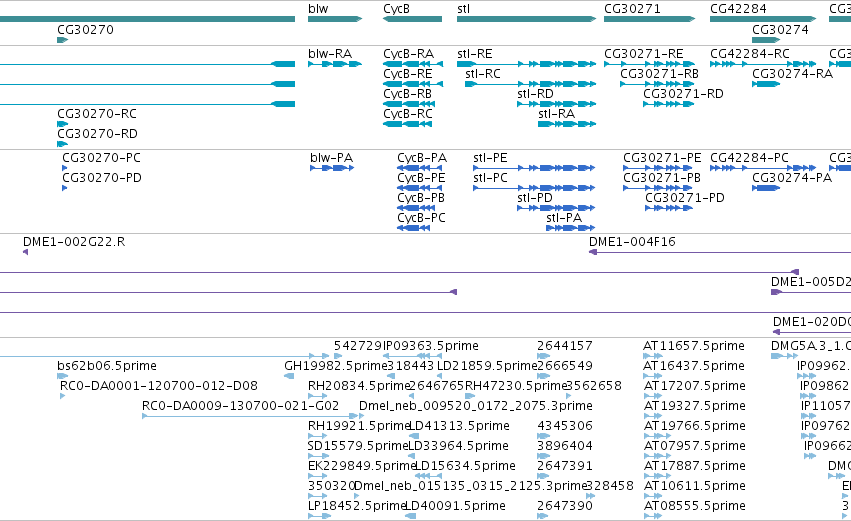Open transcript label CycB-RB
The image size is (851, 521).
coord(408,94)
